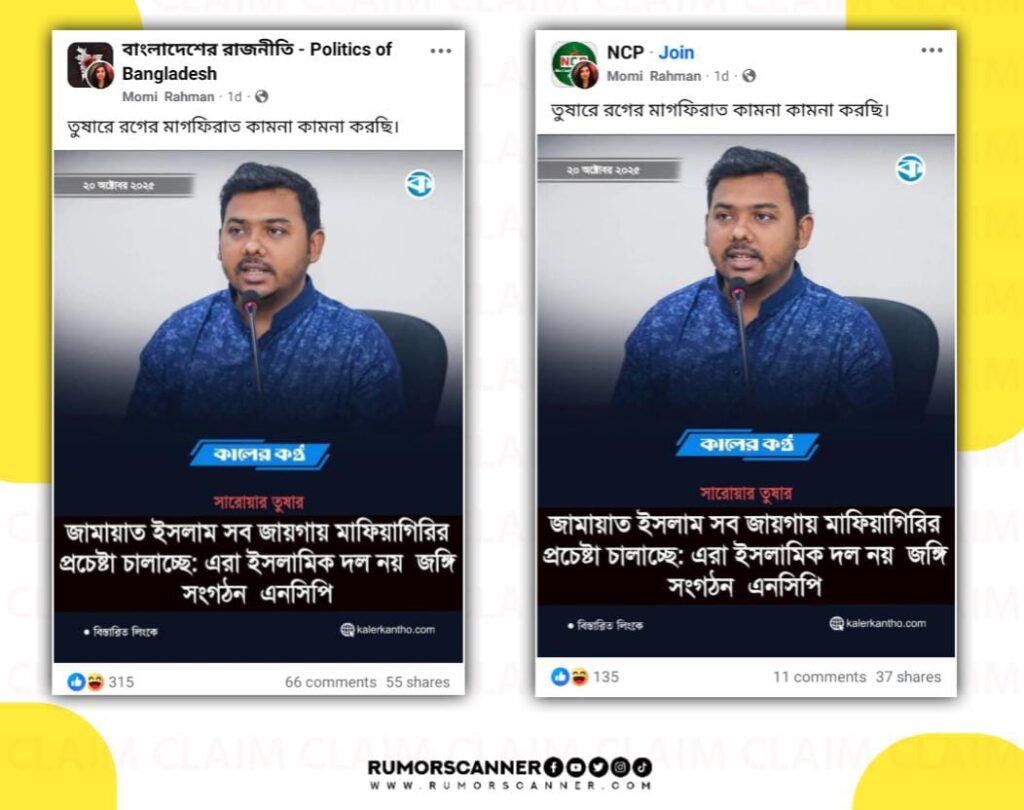View 55 shares on left post
1024x810 pixels.
tap(418, 682)
